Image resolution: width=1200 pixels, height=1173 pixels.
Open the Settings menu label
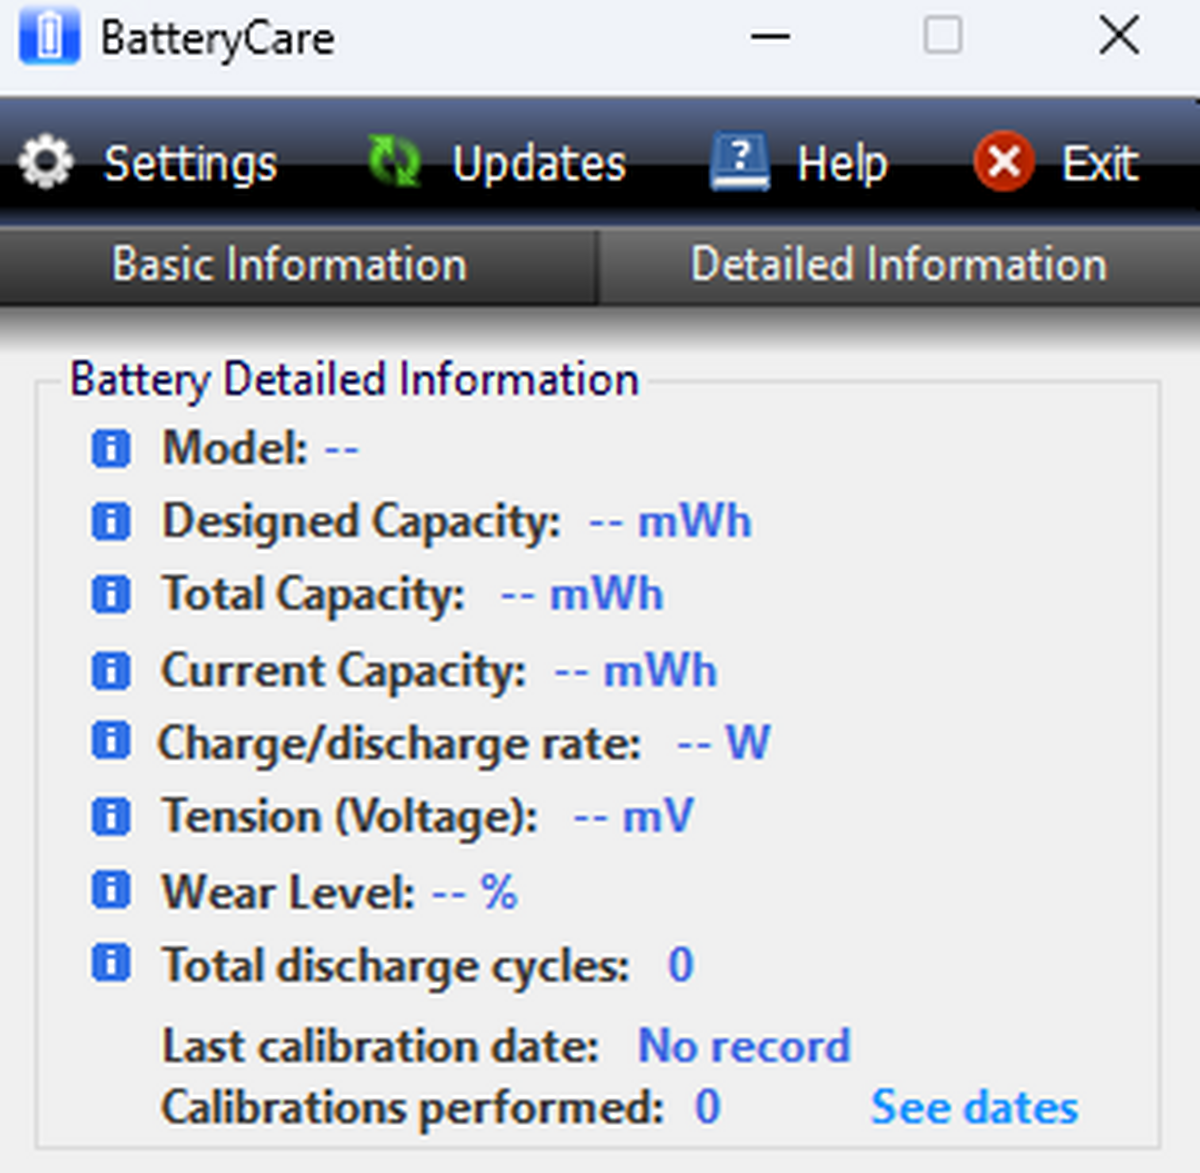click(191, 164)
